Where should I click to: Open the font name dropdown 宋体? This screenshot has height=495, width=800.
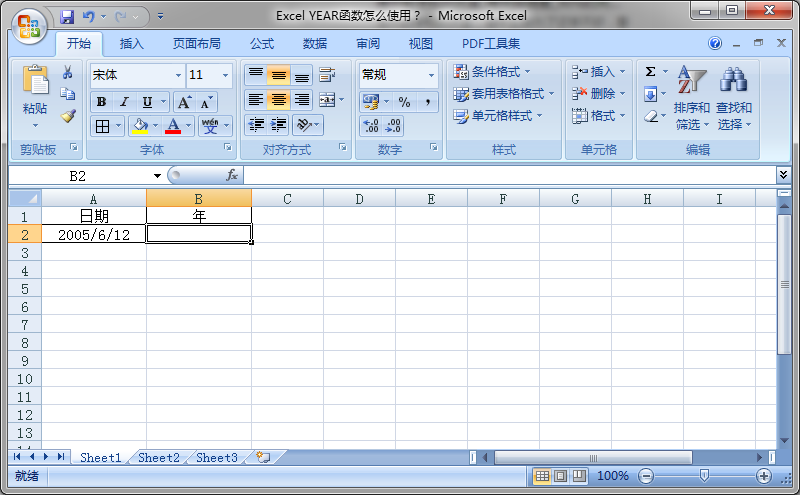[178, 75]
